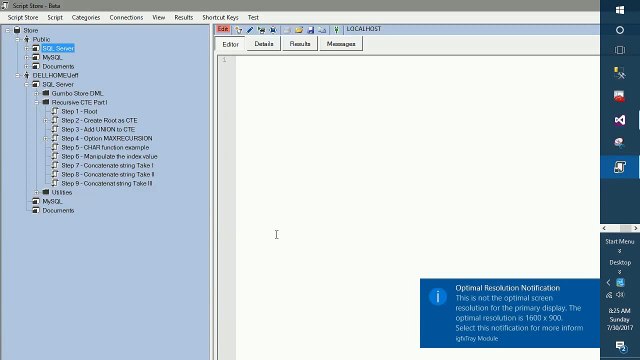Click the Windows Start button
The height and width of the screenshot is (360, 640).
[620, 10]
